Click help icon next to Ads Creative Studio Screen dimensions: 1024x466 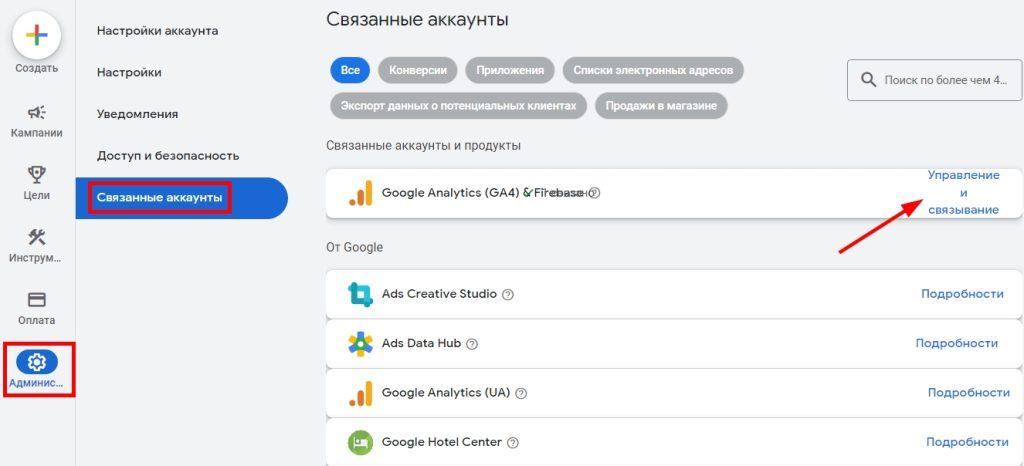point(507,294)
